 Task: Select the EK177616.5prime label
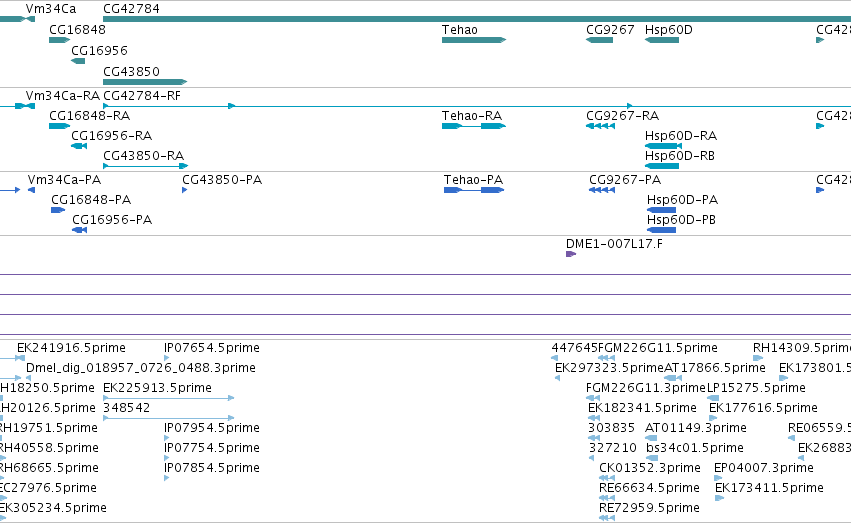tap(763, 408)
